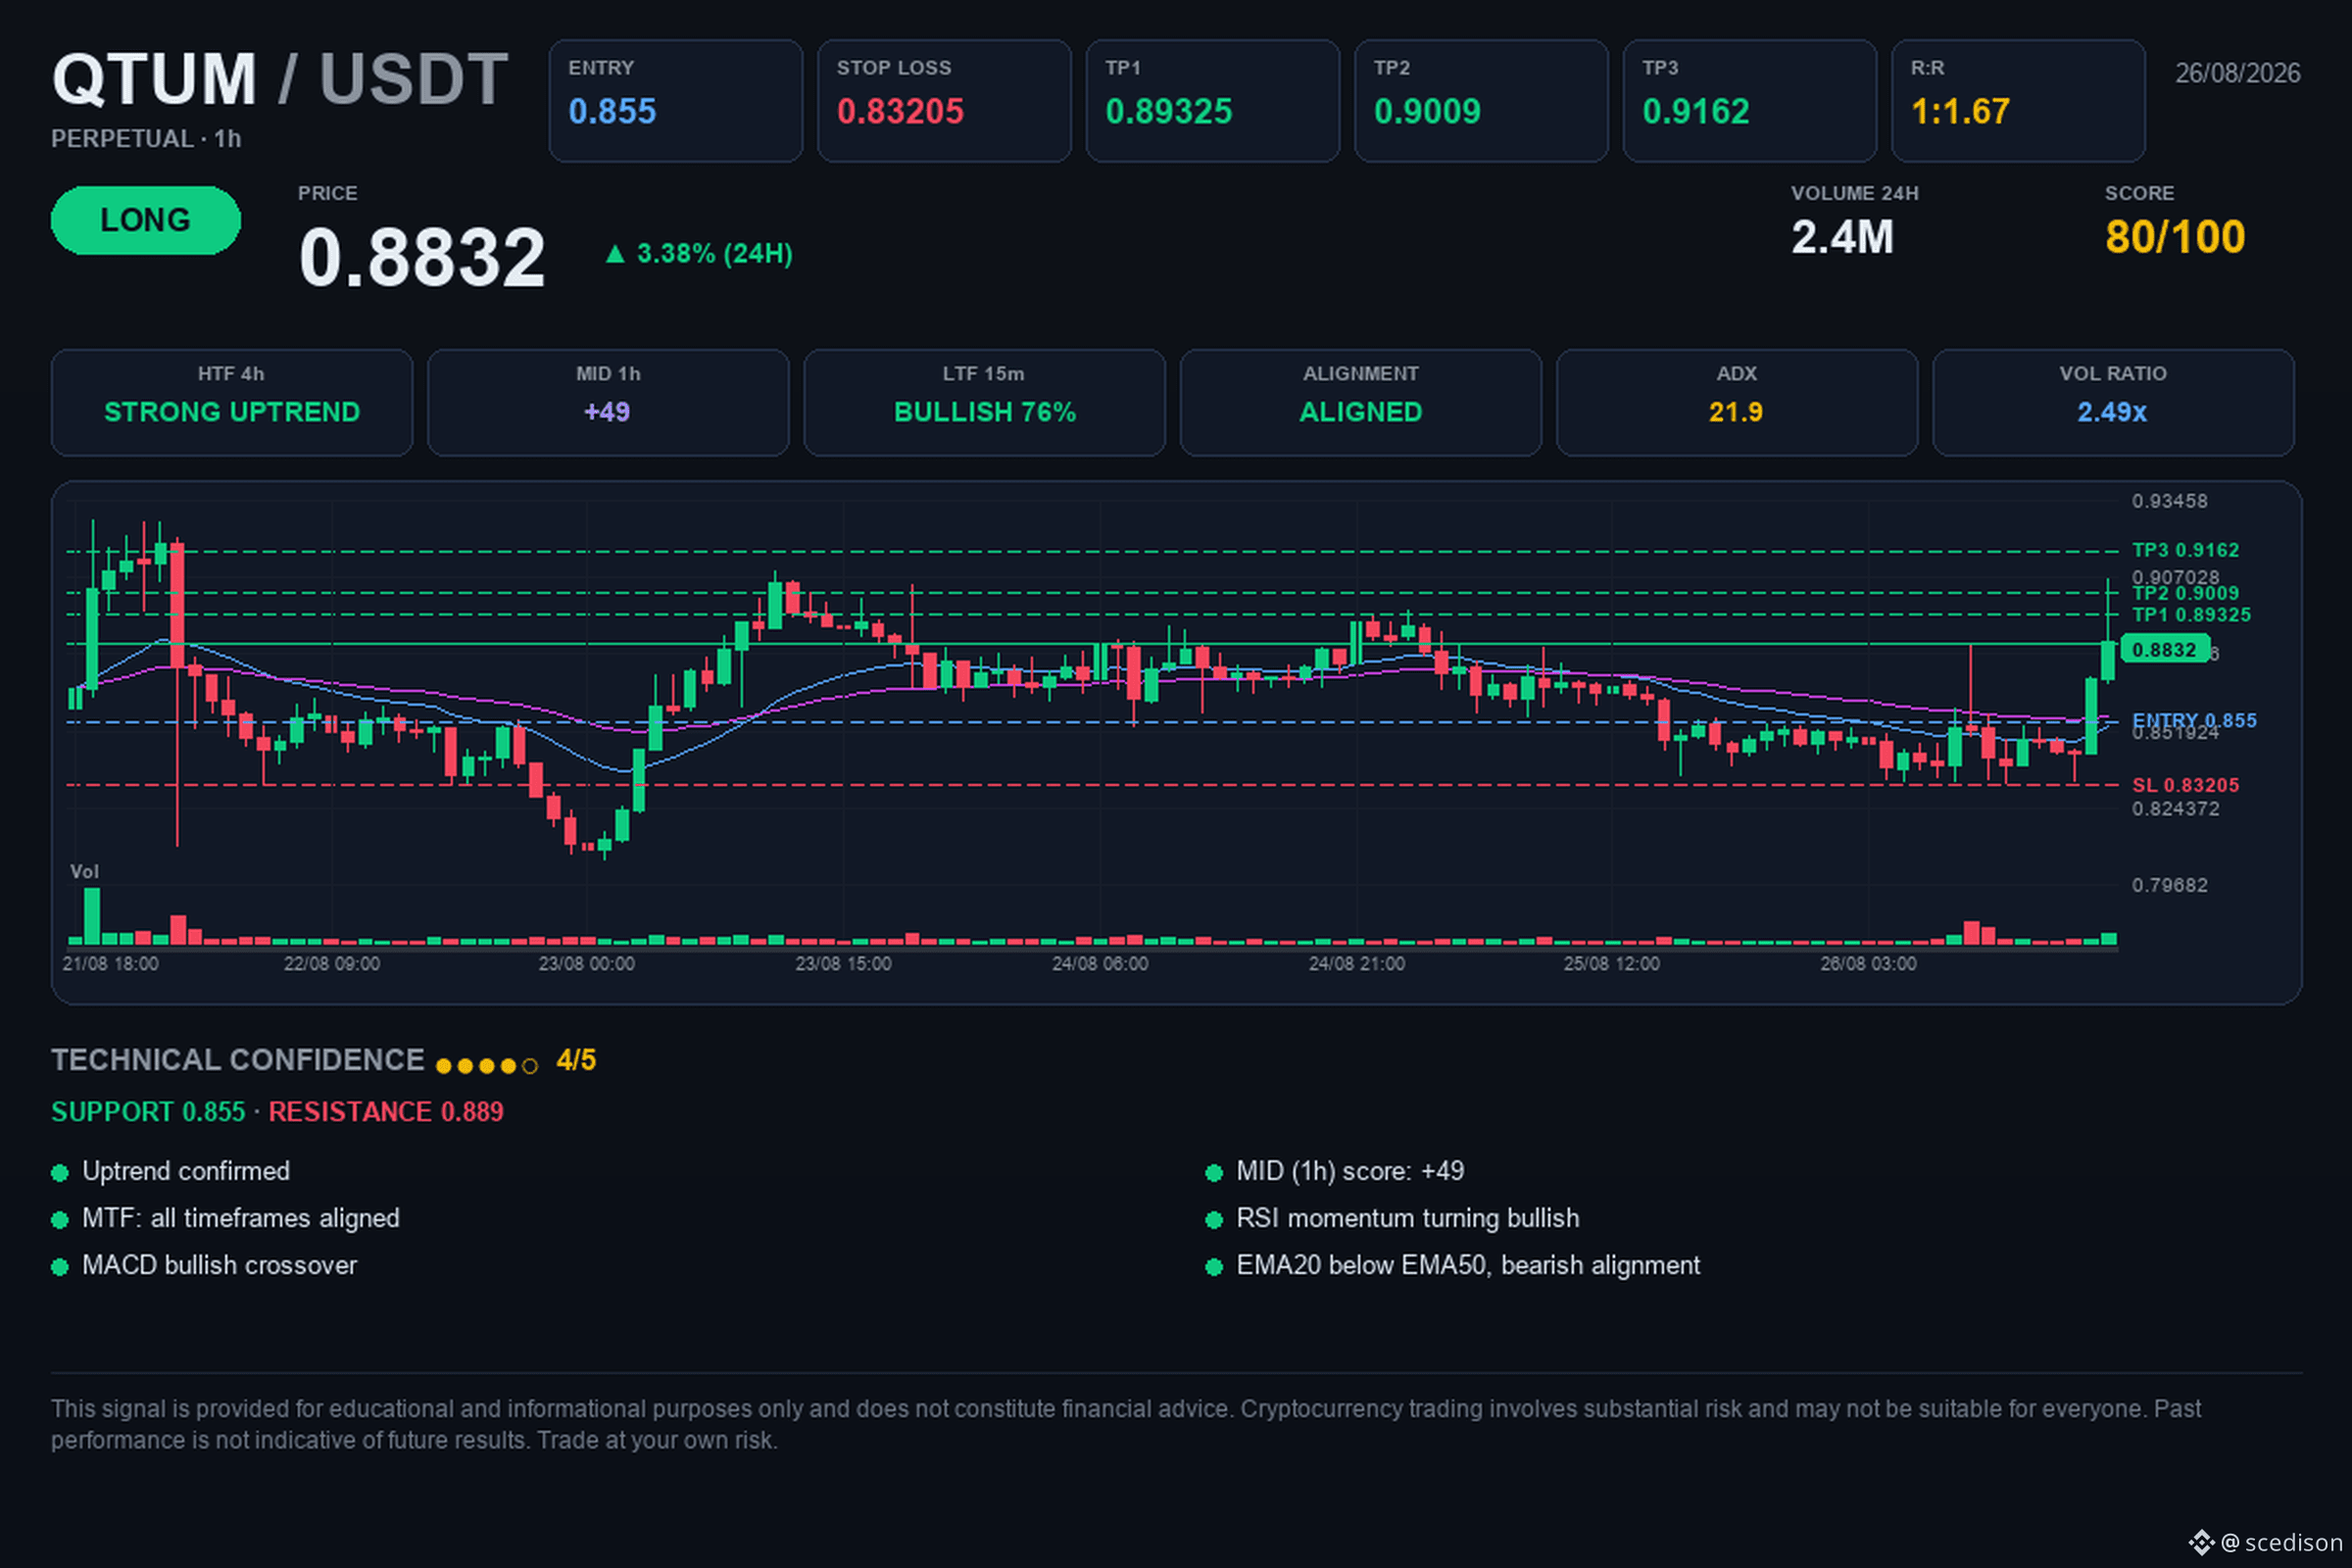Select the STOP LOSS 0.83205 card

pyautogui.click(x=944, y=101)
